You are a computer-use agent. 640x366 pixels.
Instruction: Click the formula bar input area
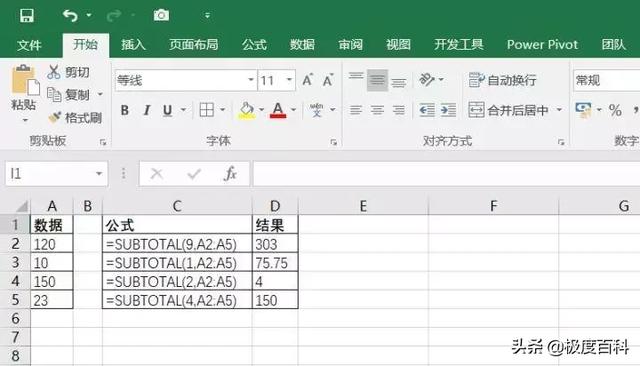[446, 174]
